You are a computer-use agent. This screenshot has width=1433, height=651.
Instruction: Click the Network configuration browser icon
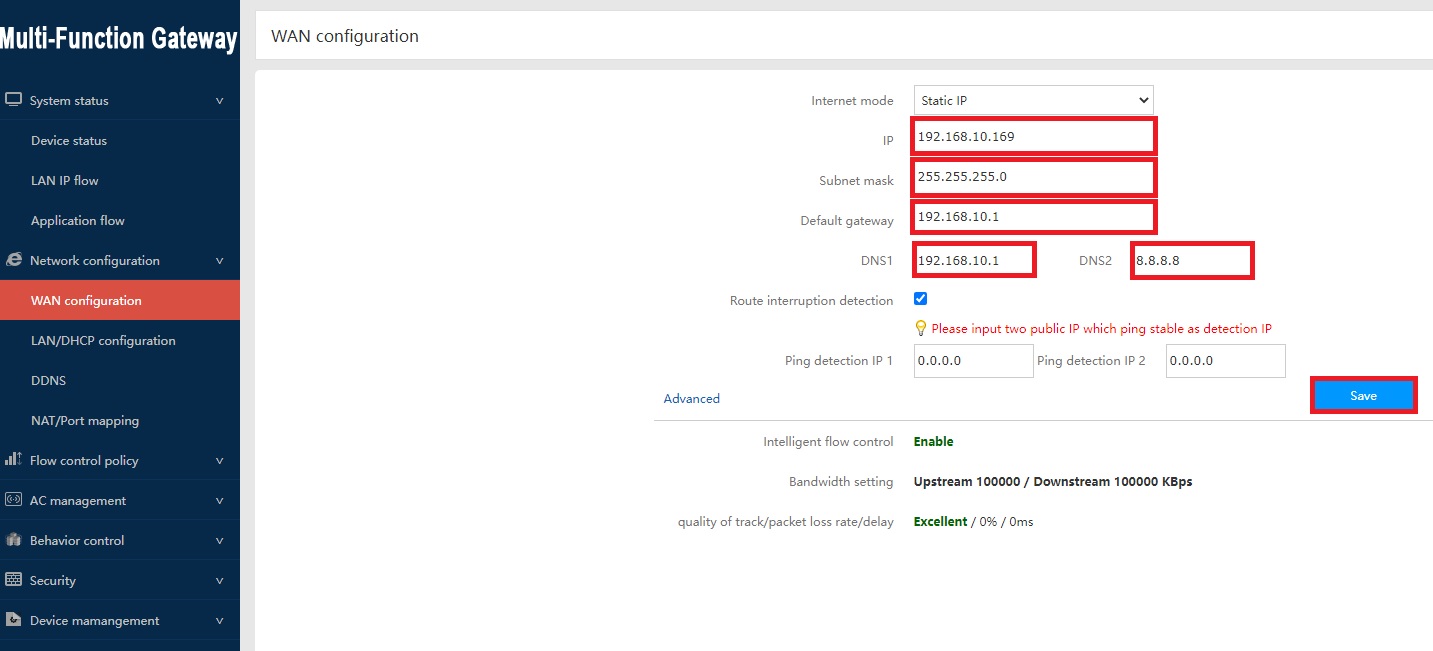14,260
